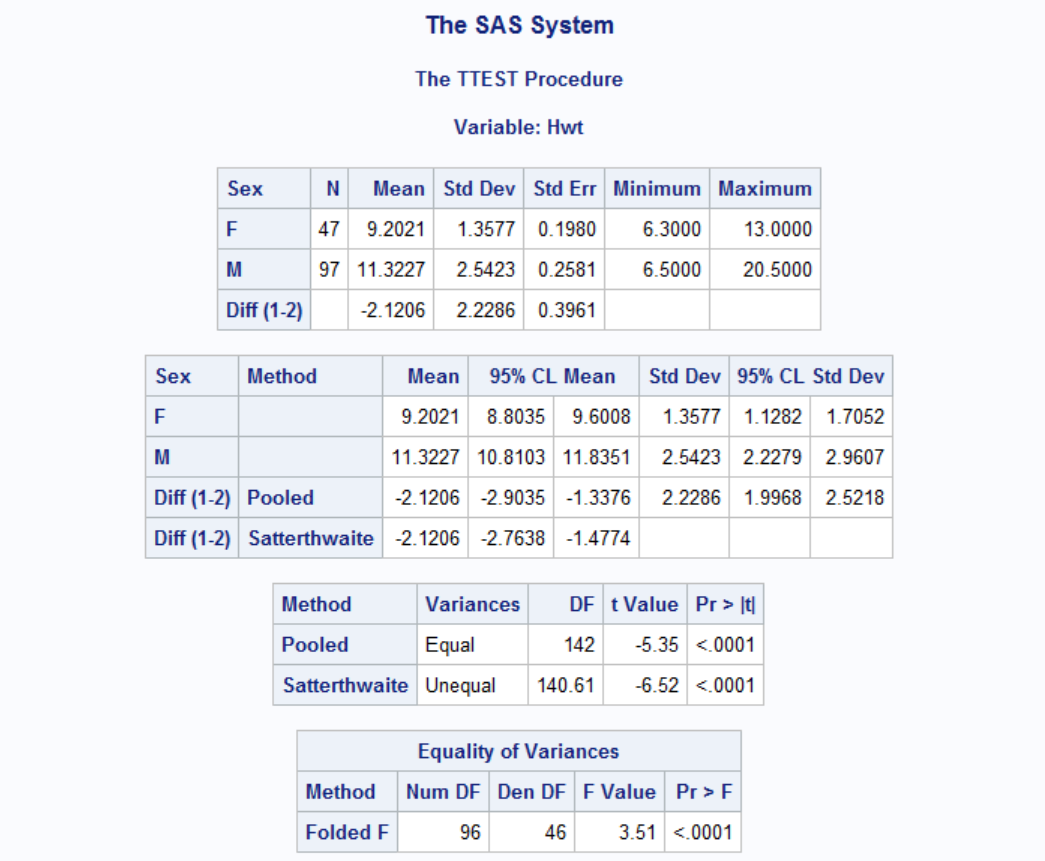Screen dimensions: 1045x861
Task: Click the "Equality of Variances" table title
Action: (x=518, y=751)
